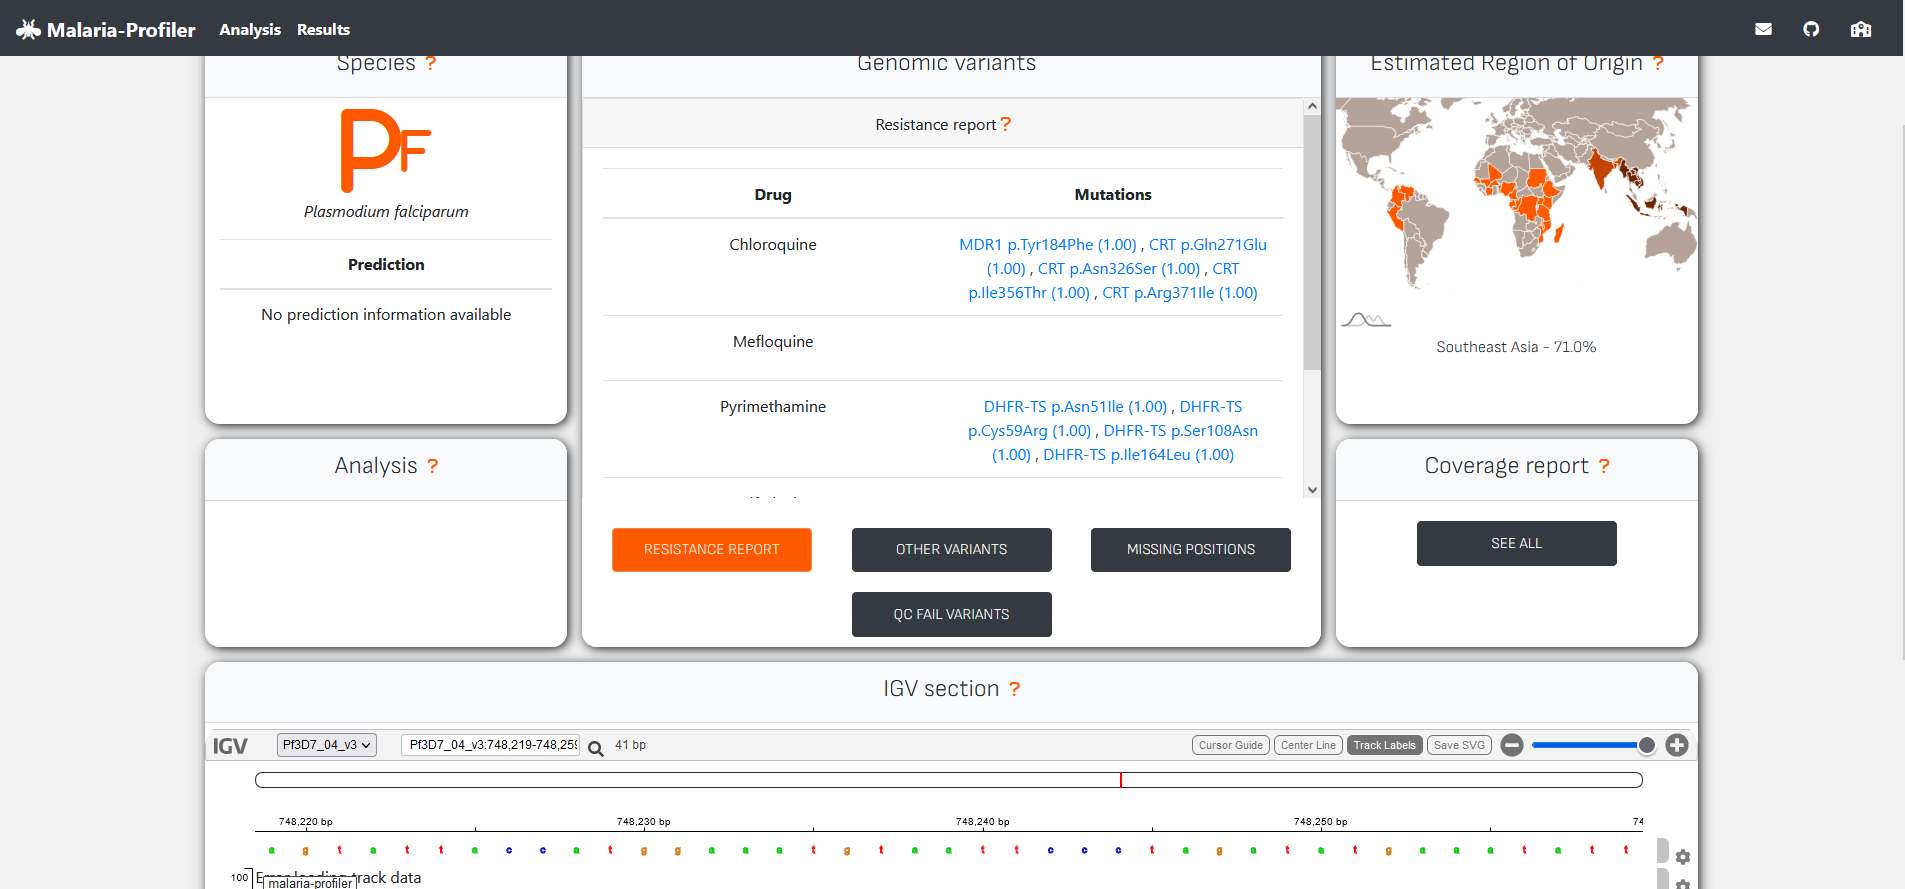Toggle the Cursor Guide option
The height and width of the screenshot is (889, 1905).
coord(1230,745)
